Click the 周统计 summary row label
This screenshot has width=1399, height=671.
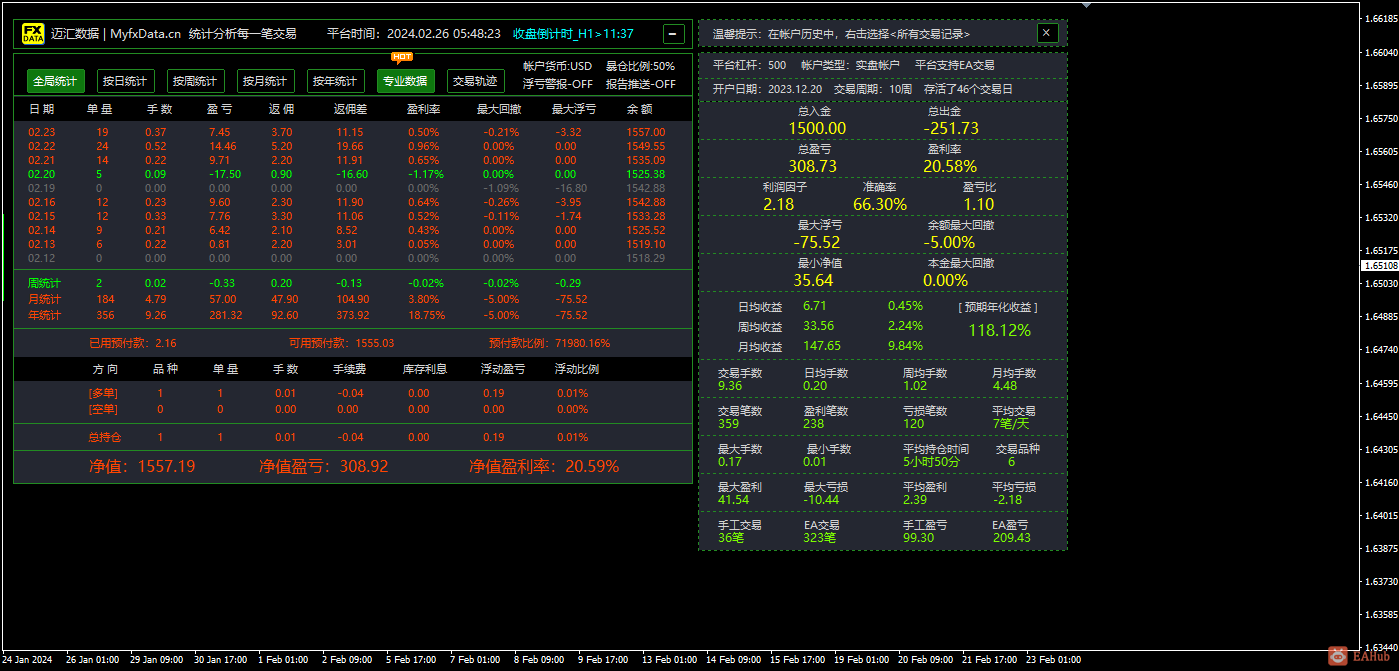tap(44, 284)
